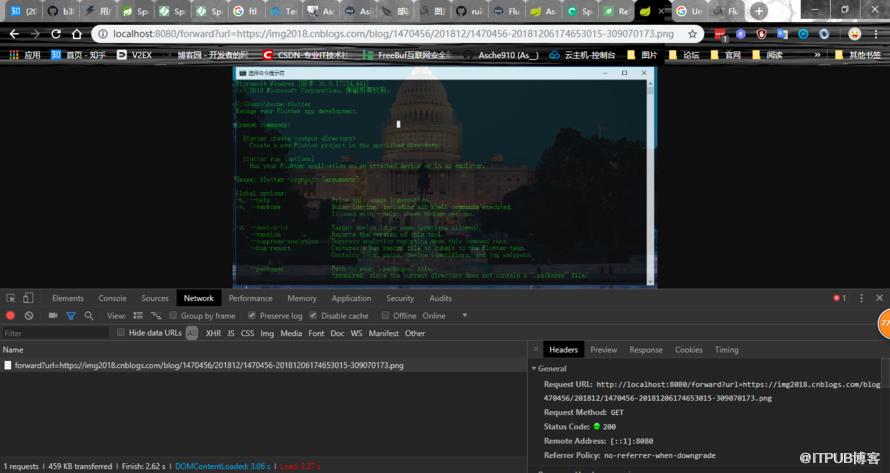Switch to request Preview tab
The width and height of the screenshot is (890, 473).
coord(603,350)
